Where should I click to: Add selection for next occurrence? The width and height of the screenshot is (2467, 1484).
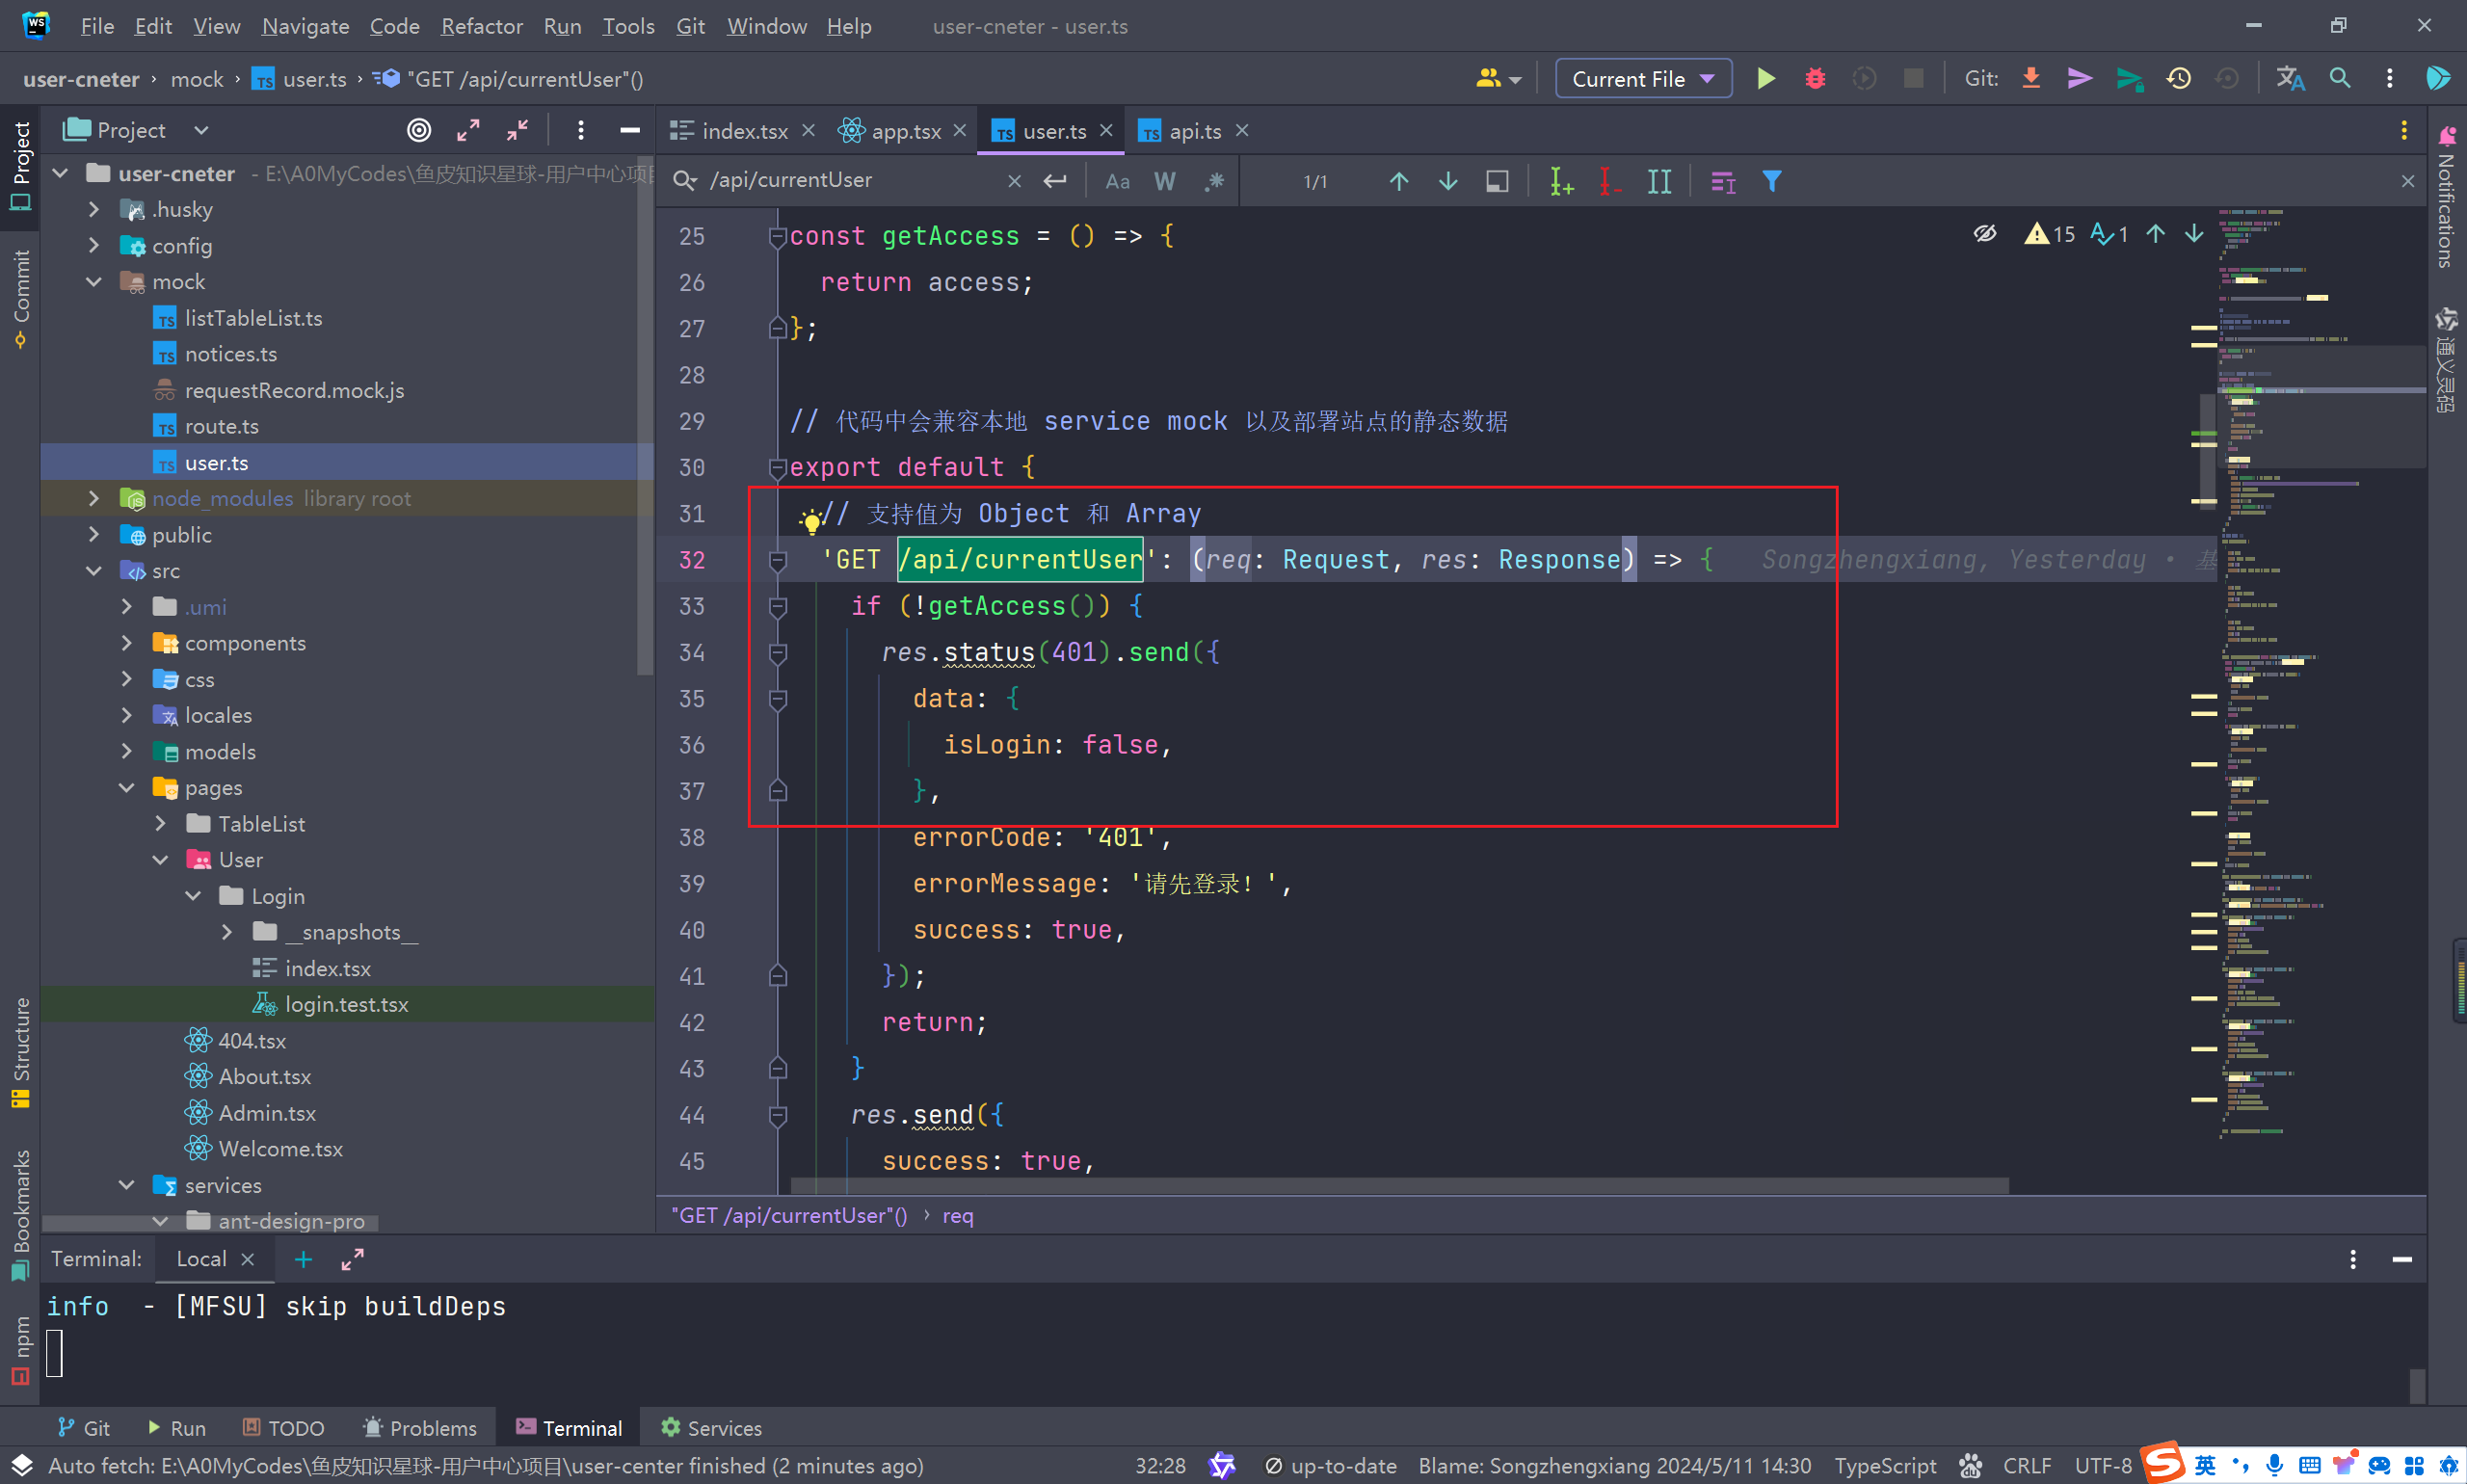(1561, 181)
